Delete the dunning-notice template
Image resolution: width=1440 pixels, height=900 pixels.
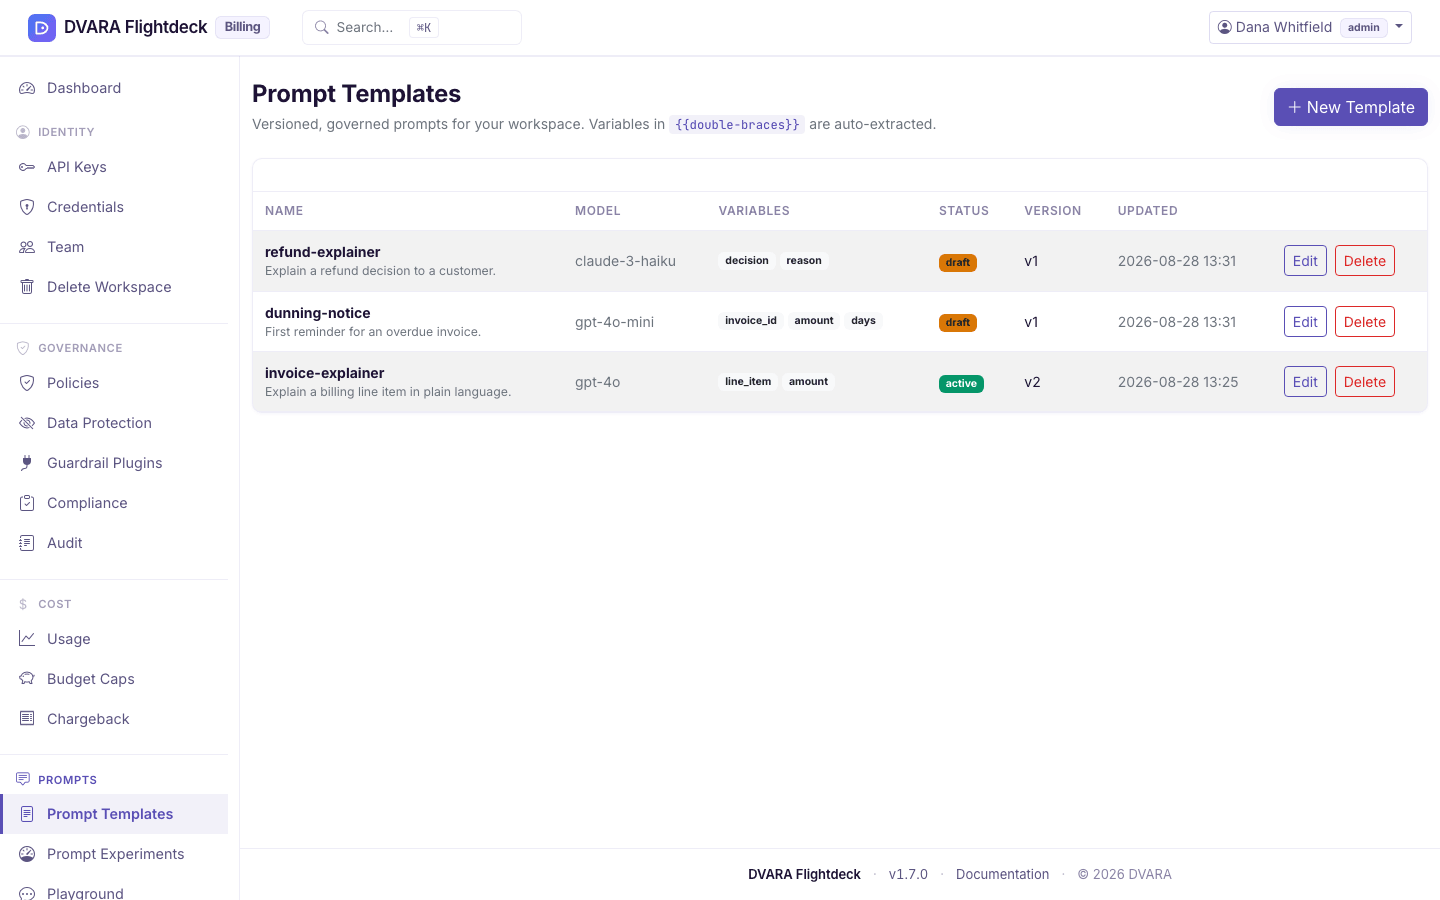(x=1364, y=322)
